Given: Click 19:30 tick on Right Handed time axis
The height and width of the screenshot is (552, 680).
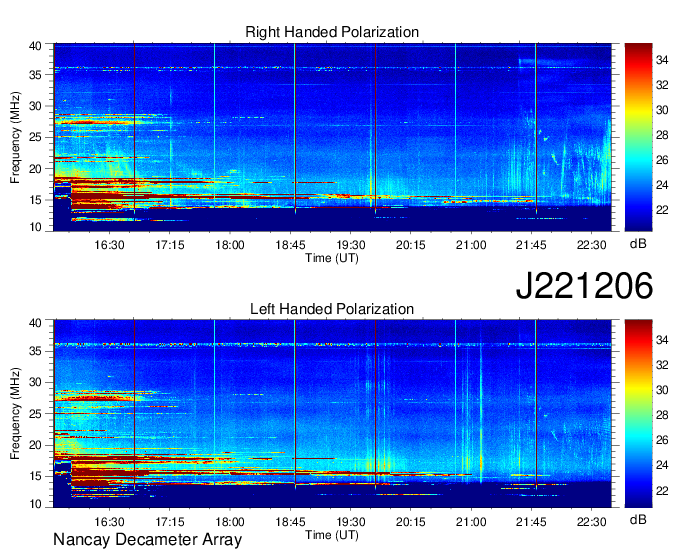Looking at the screenshot, I should (350, 245).
